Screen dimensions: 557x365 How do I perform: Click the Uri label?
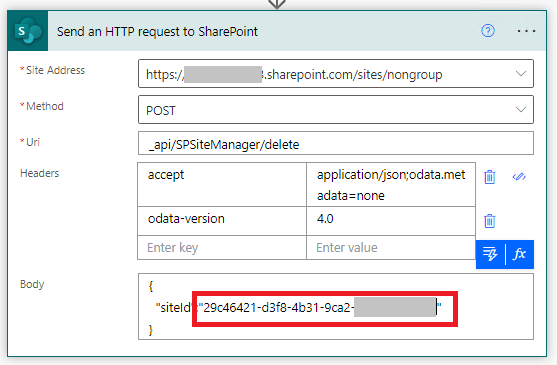pos(33,142)
